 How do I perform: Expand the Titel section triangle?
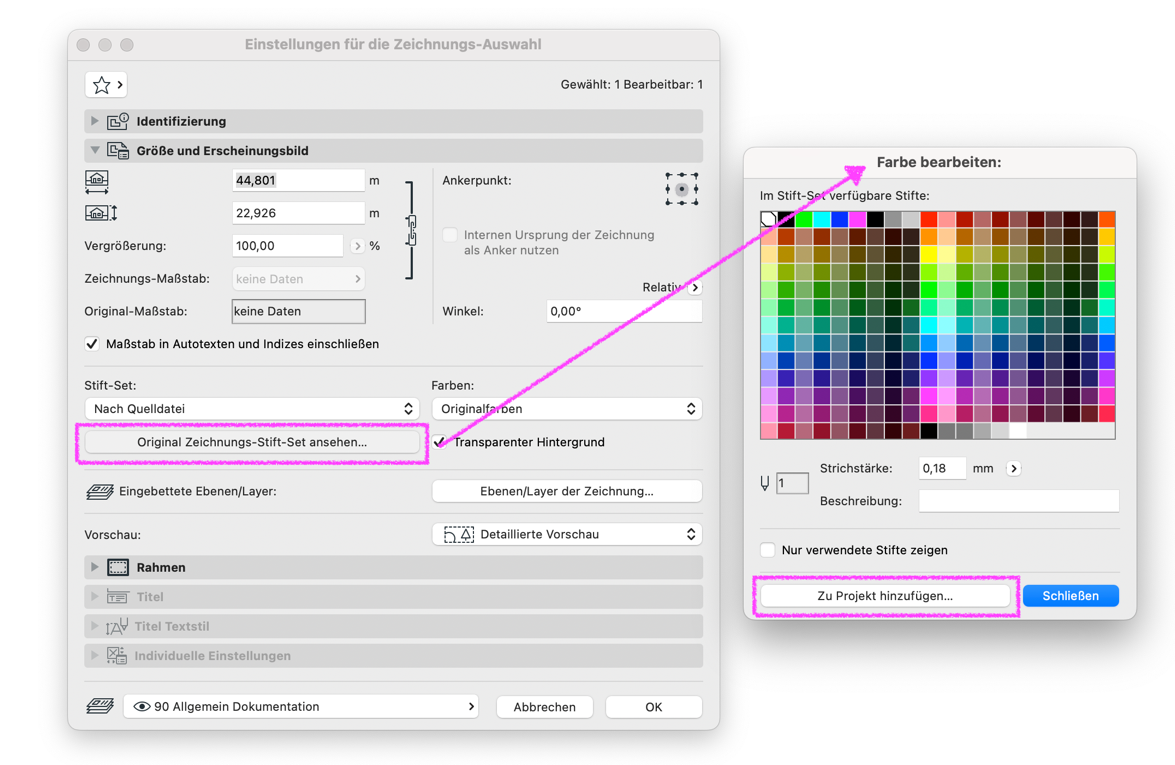coord(94,596)
